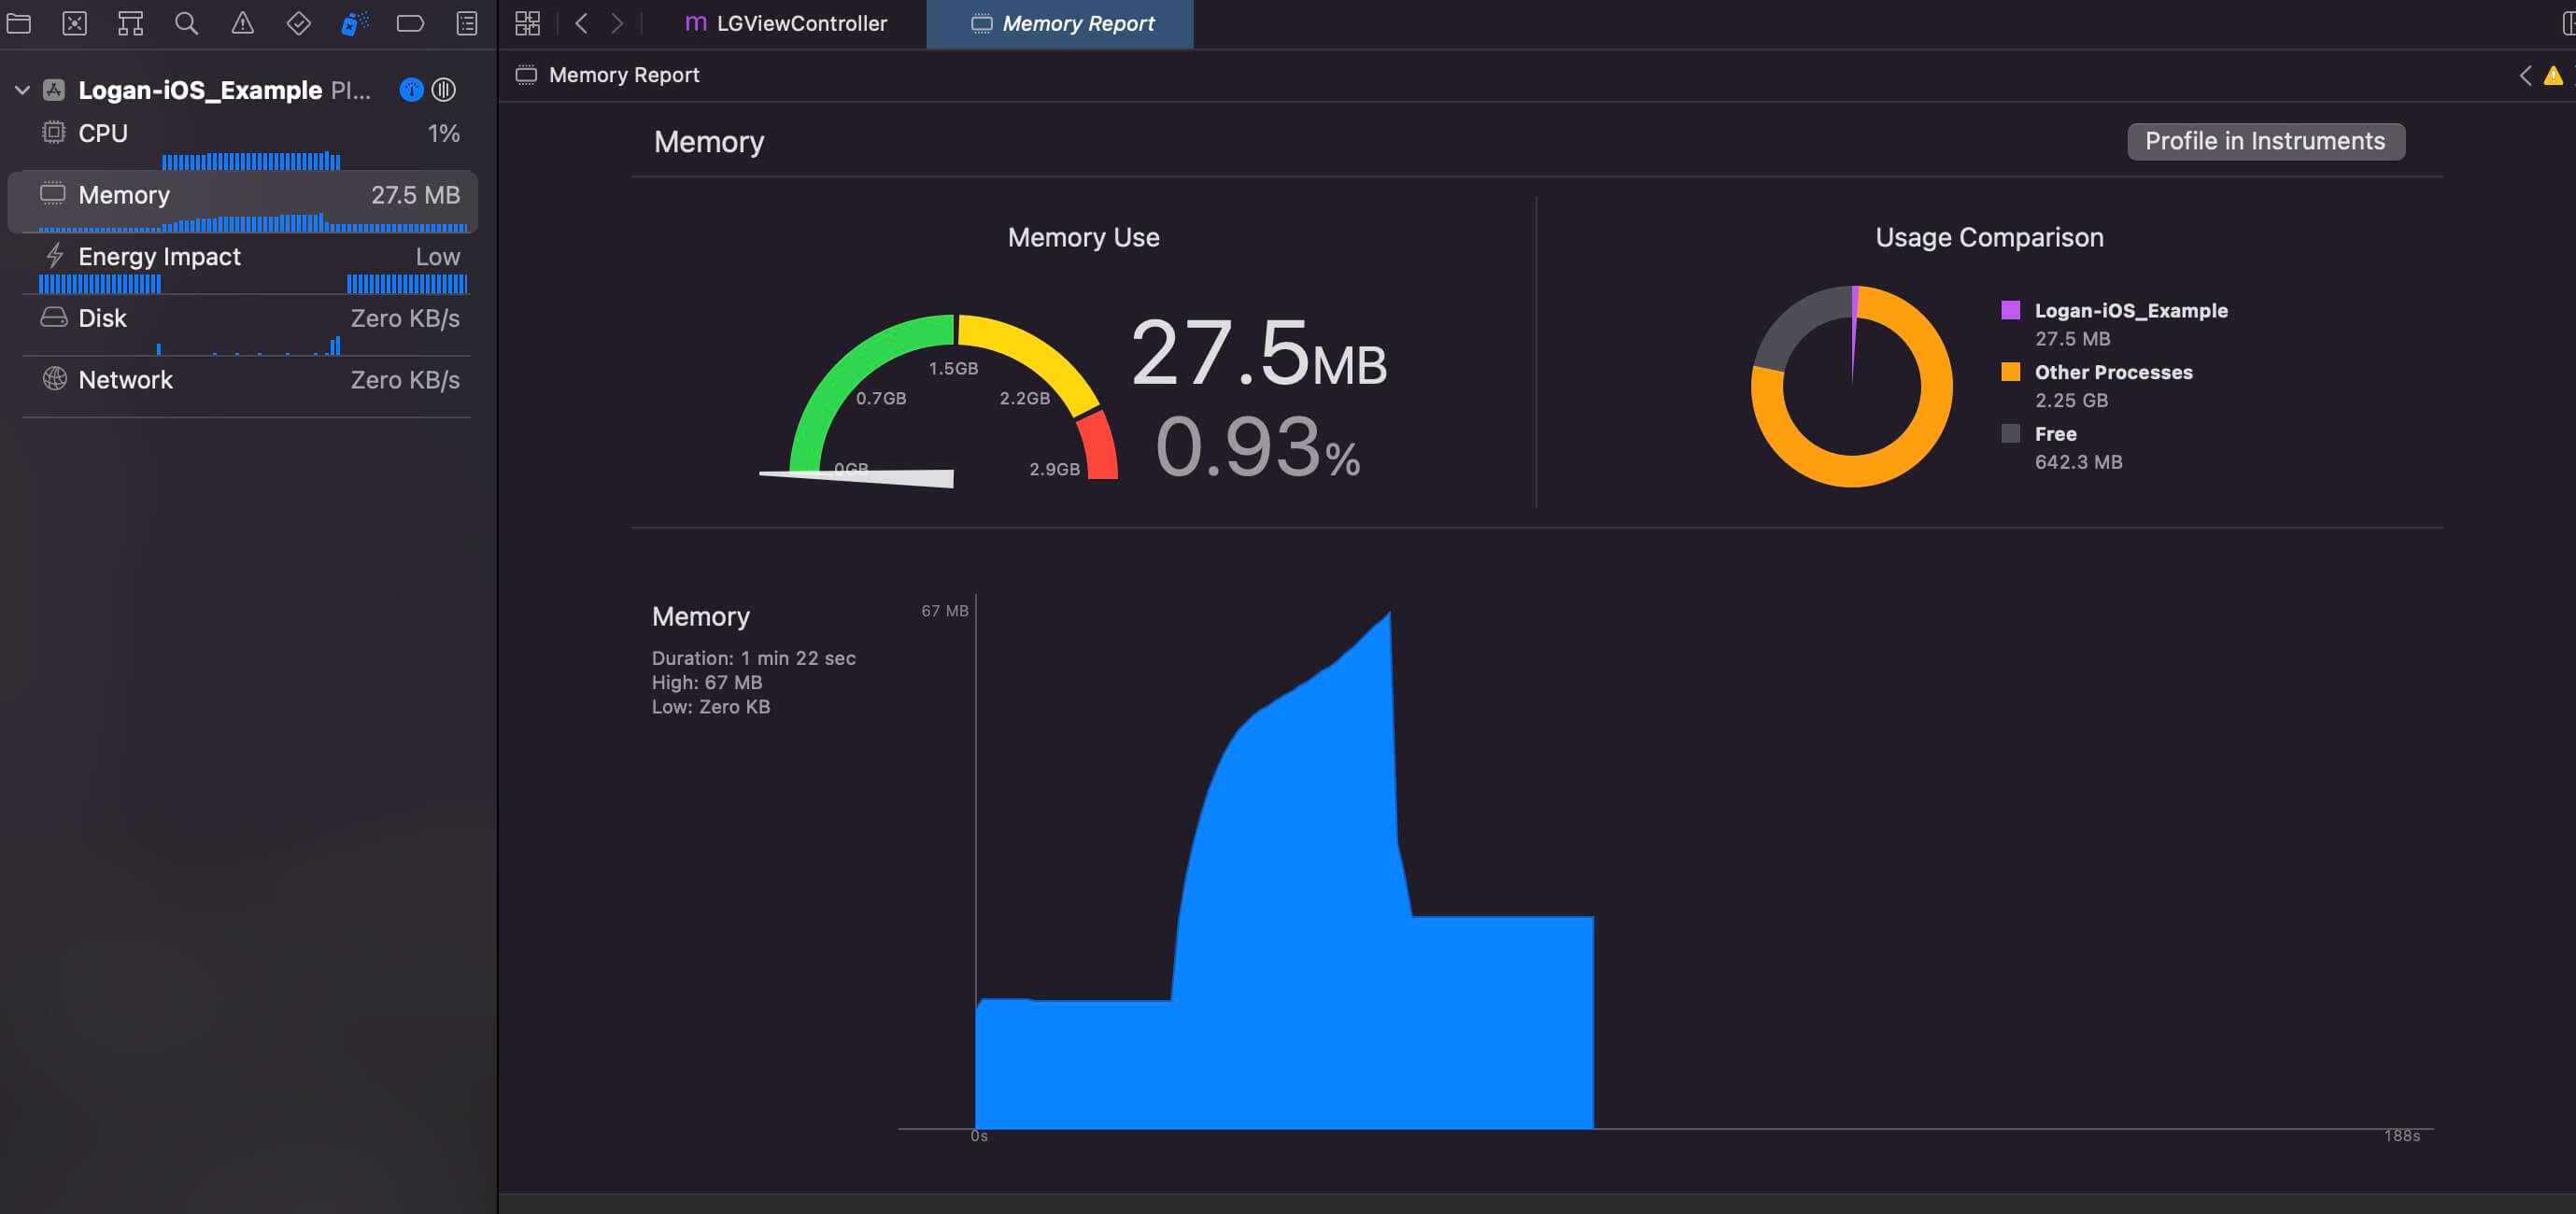Open the Breakpoint navigator
This screenshot has width=2576, height=1214.
coord(410,23)
